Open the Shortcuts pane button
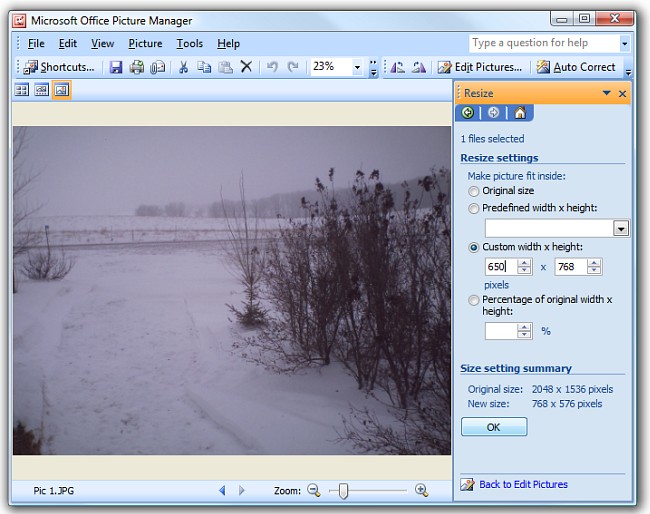This screenshot has width=650, height=514. pyautogui.click(x=59, y=67)
